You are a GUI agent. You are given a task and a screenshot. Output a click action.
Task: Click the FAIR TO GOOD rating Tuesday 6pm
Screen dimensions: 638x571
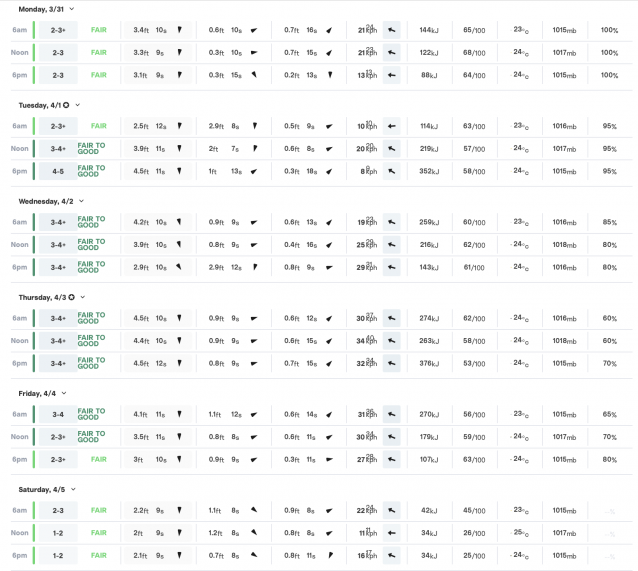pyautogui.click(x=91, y=171)
